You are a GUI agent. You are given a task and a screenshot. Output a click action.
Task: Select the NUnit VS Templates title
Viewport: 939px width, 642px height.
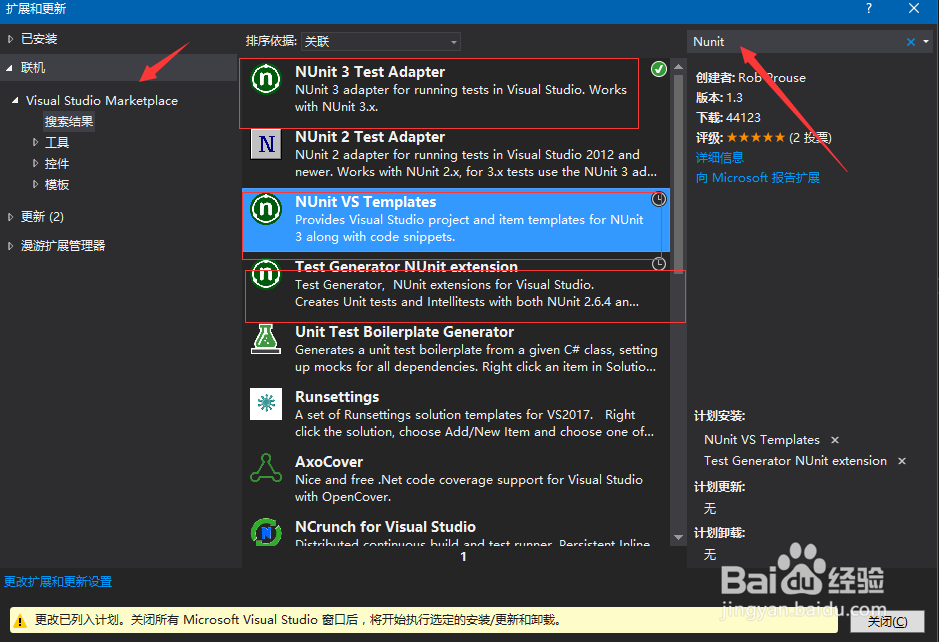click(365, 202)
